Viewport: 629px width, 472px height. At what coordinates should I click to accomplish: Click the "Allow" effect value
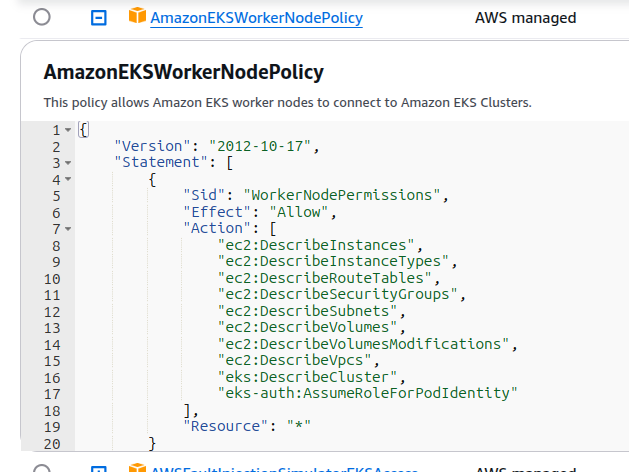pyautogui.click(x=299, y=212)
